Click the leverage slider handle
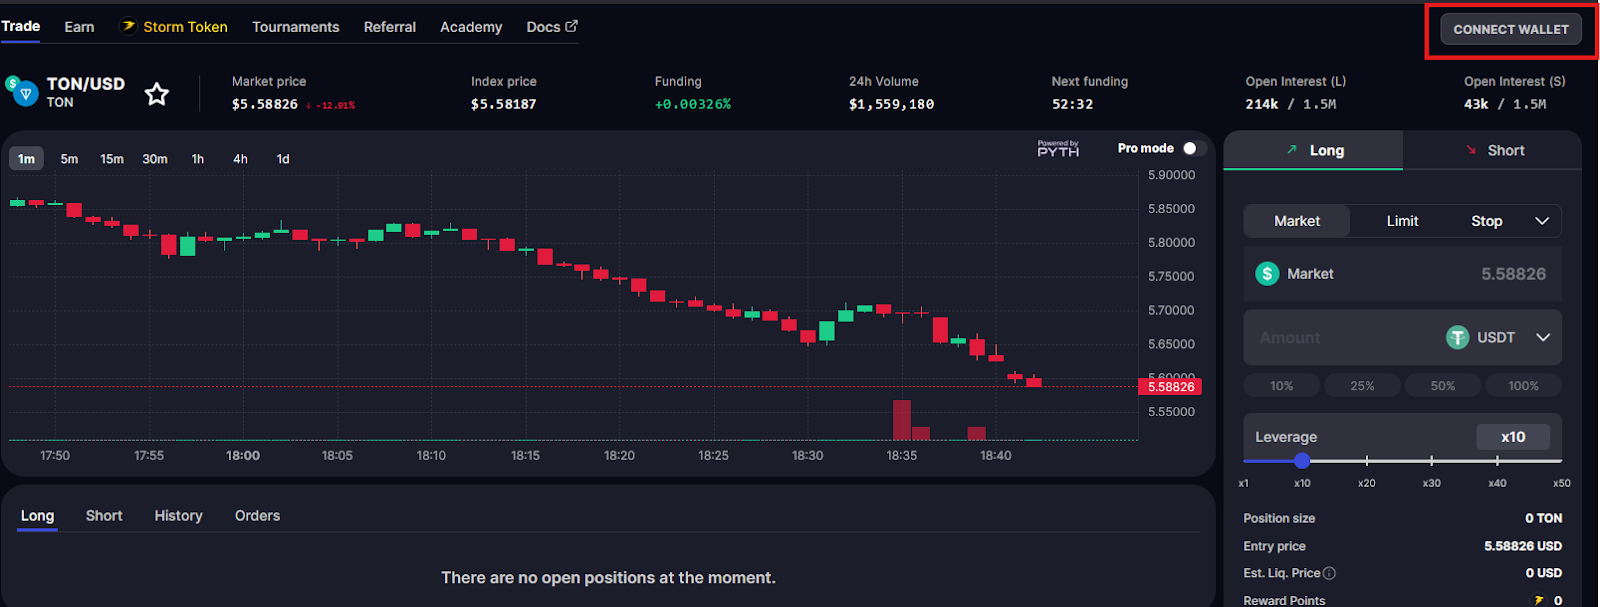Screen dimensions: 1600x607 click(x=1301, y=461)
